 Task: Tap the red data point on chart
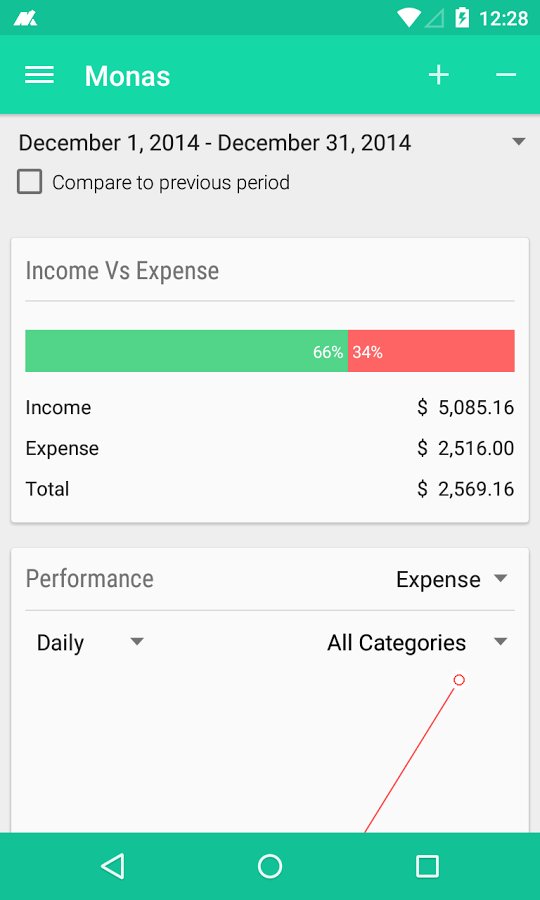point(459,680)
